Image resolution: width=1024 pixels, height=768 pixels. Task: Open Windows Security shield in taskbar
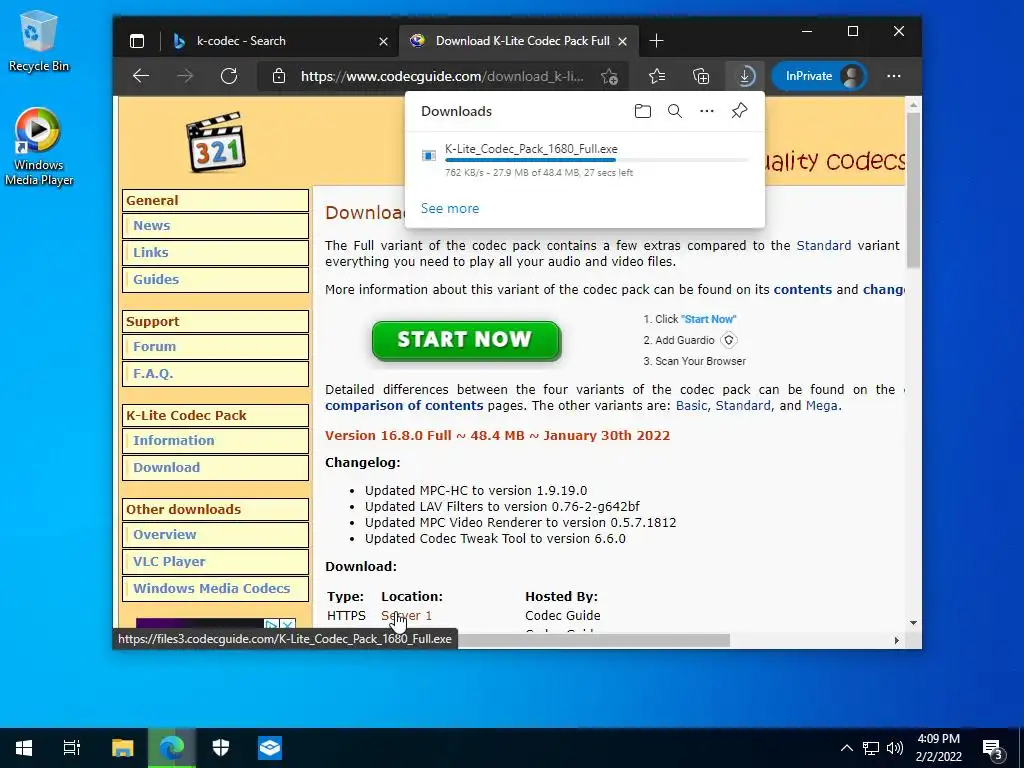click(221, 748)
